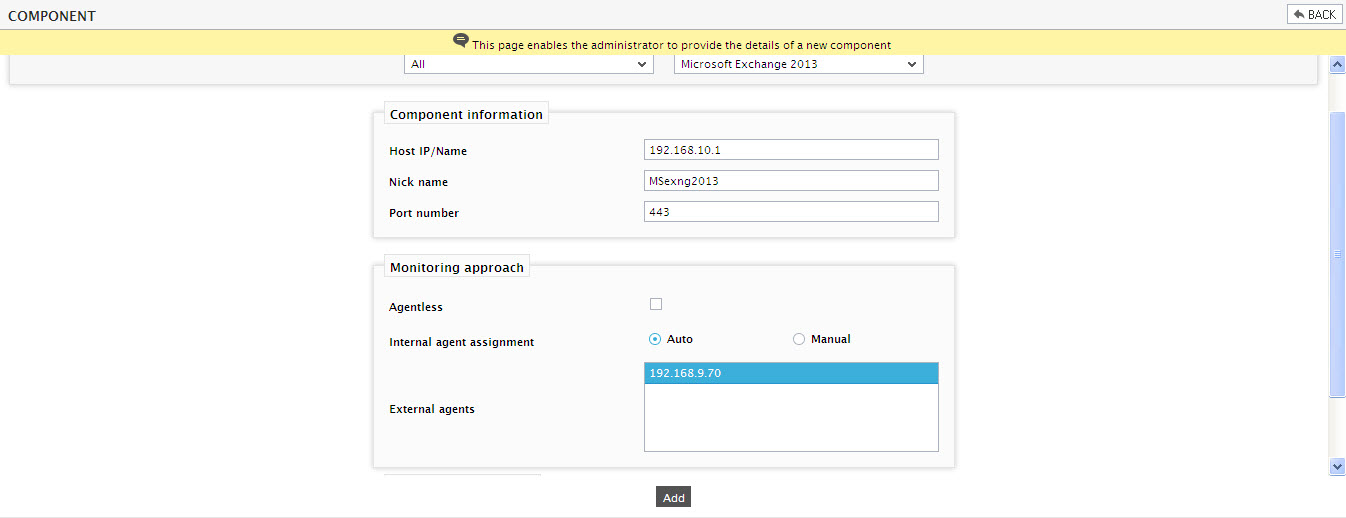The width and height of the screenshot is (1346, 518).
Task: Open the 'All' category dropdown
Action: tap(528, 64)
